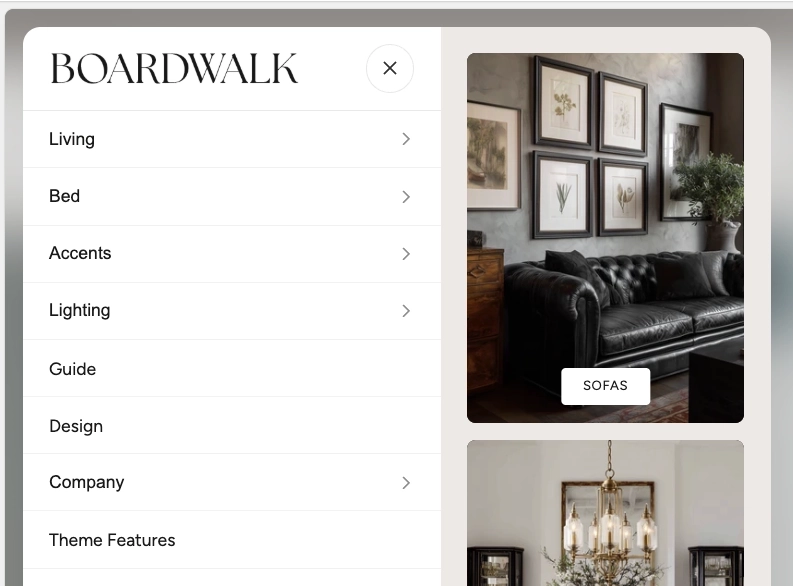This screenshot has width=793, height=586.
Task: Expand the Bed submenu arrow
Action: [x=406, y=197]
